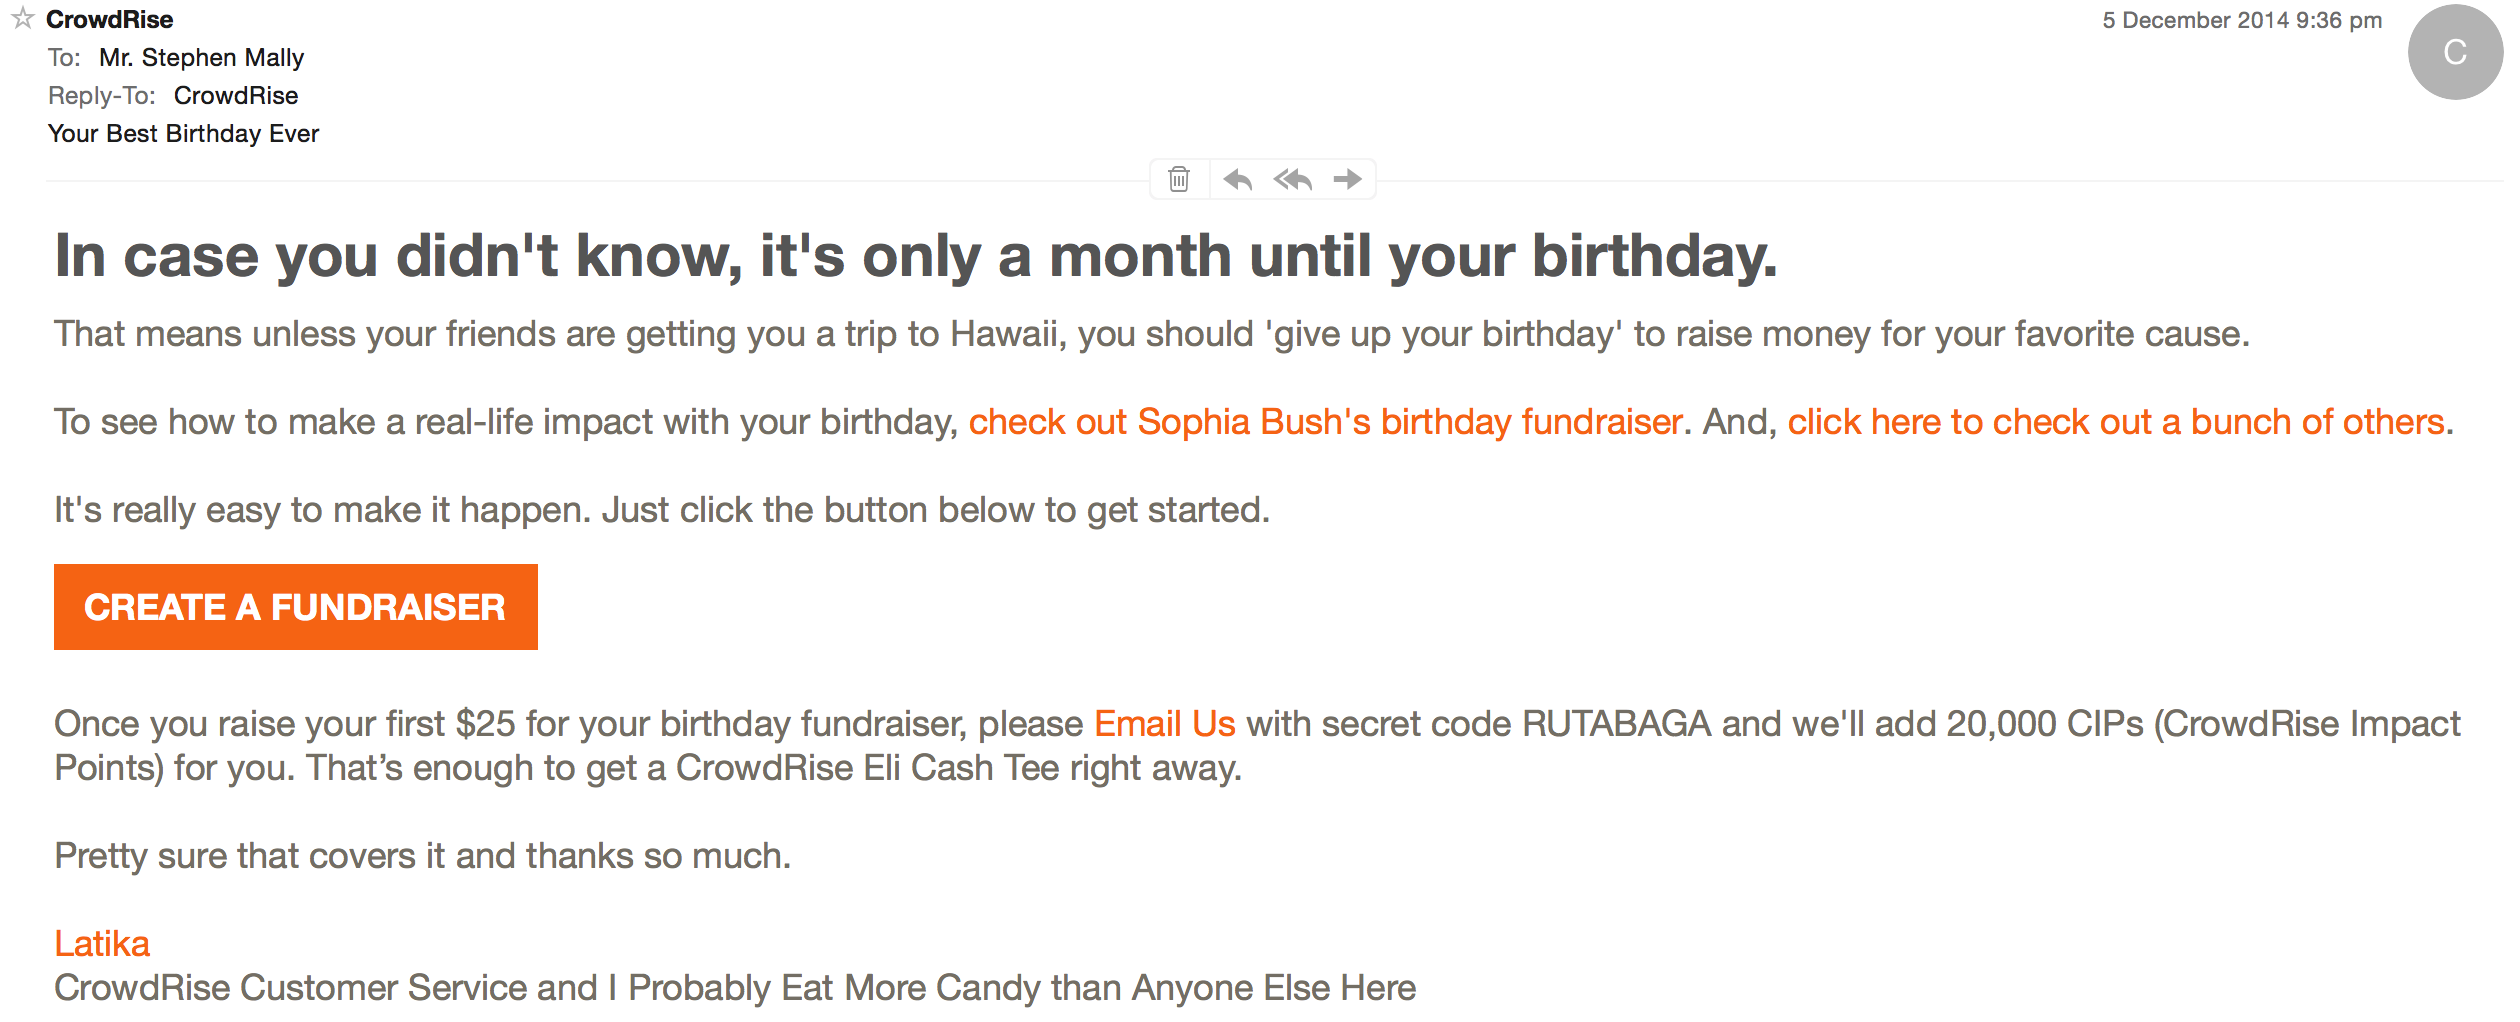Click the CrowdRise Customer Service signature line
The image size is (2520, 1022).
735,988
